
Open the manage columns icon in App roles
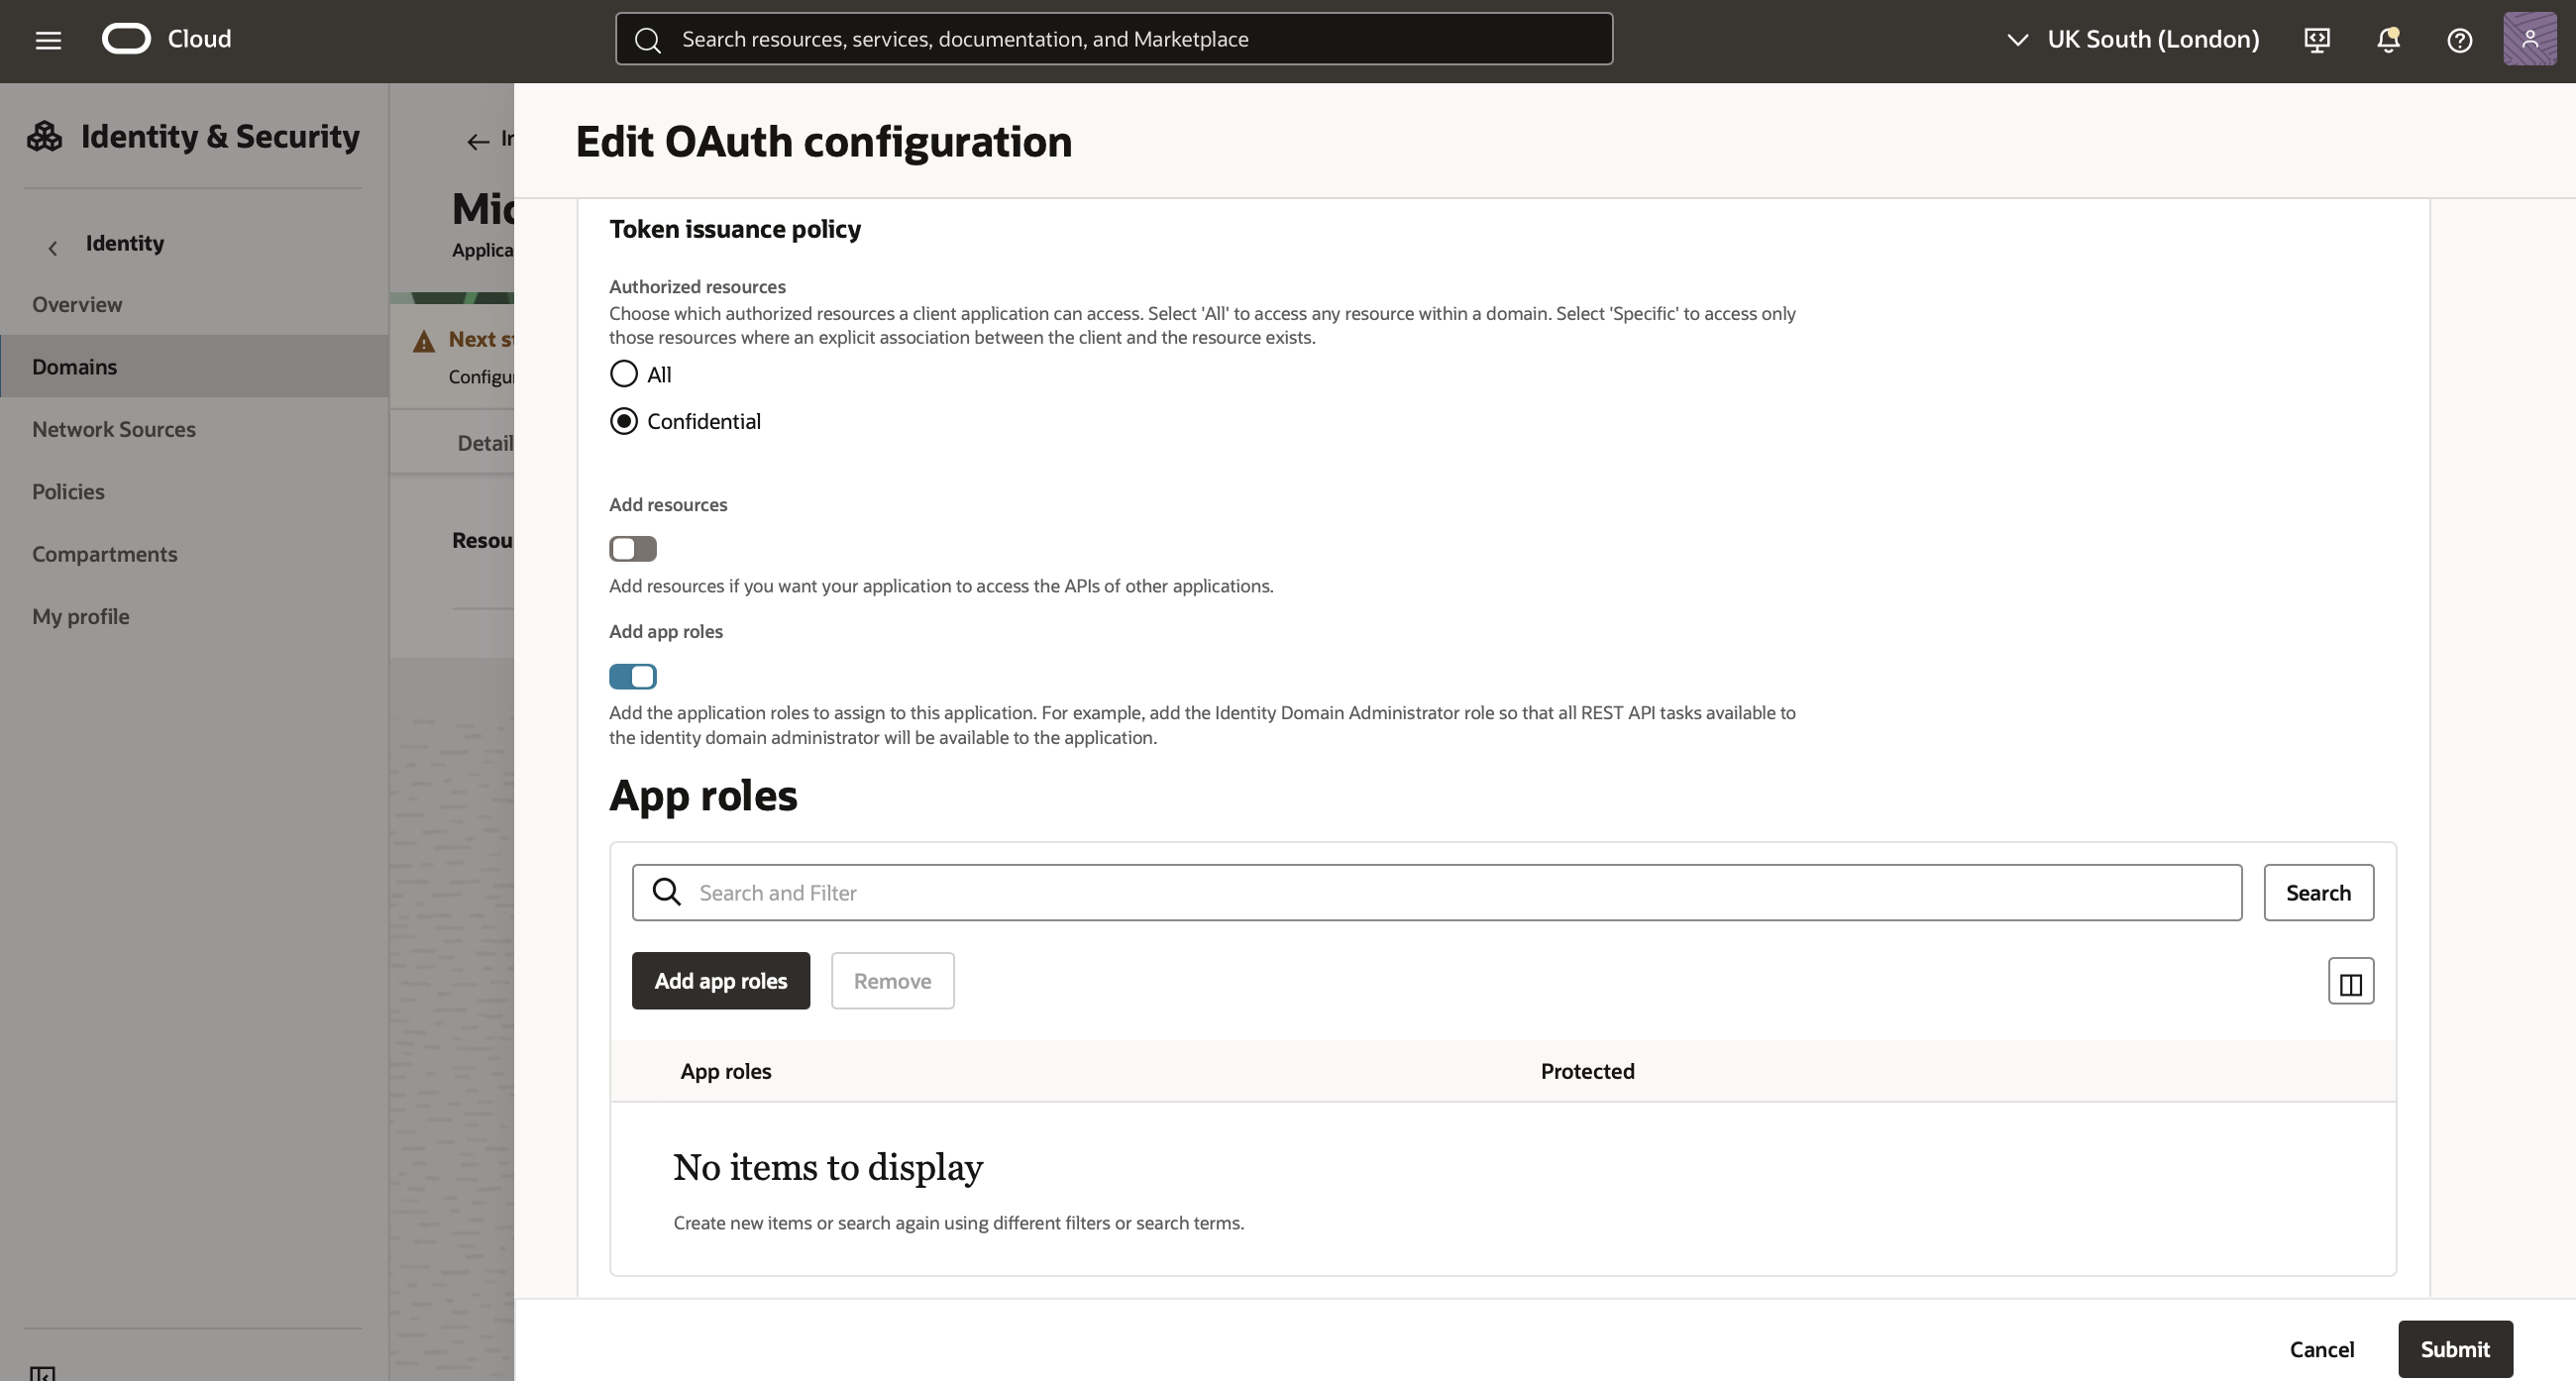click(x=2350, y=981)
